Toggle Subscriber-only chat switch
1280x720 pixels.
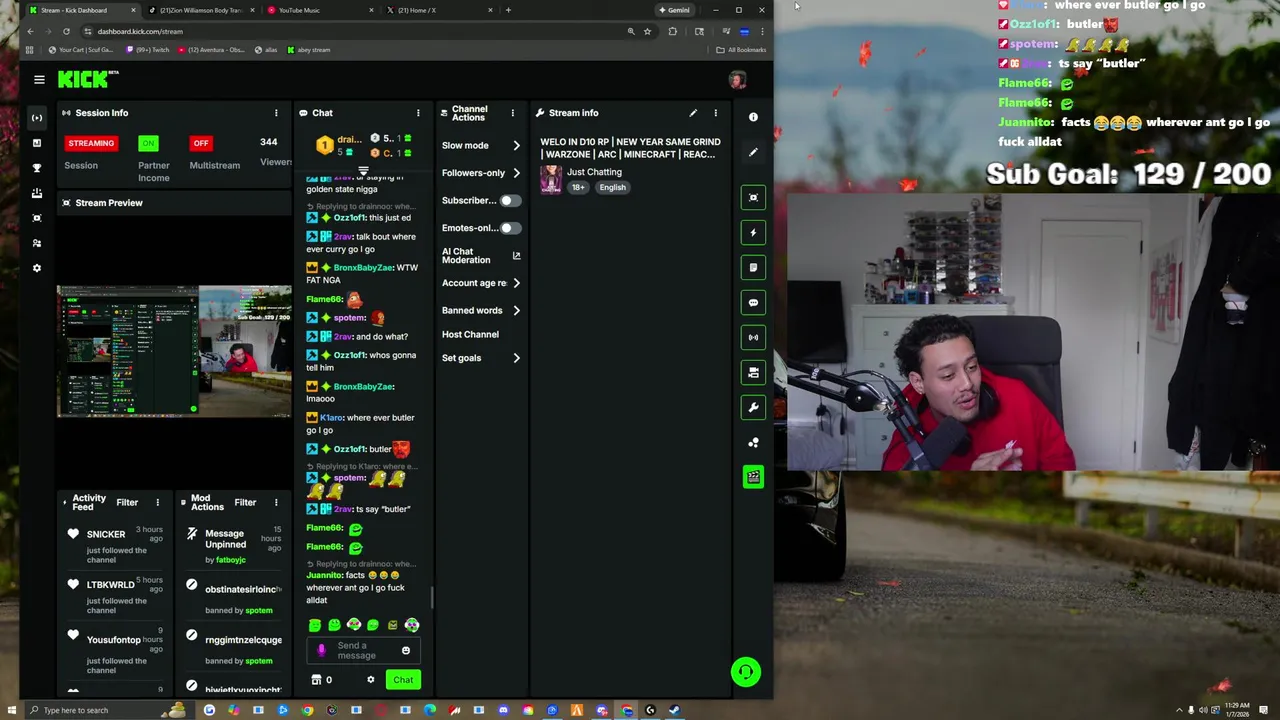[510, 201]
